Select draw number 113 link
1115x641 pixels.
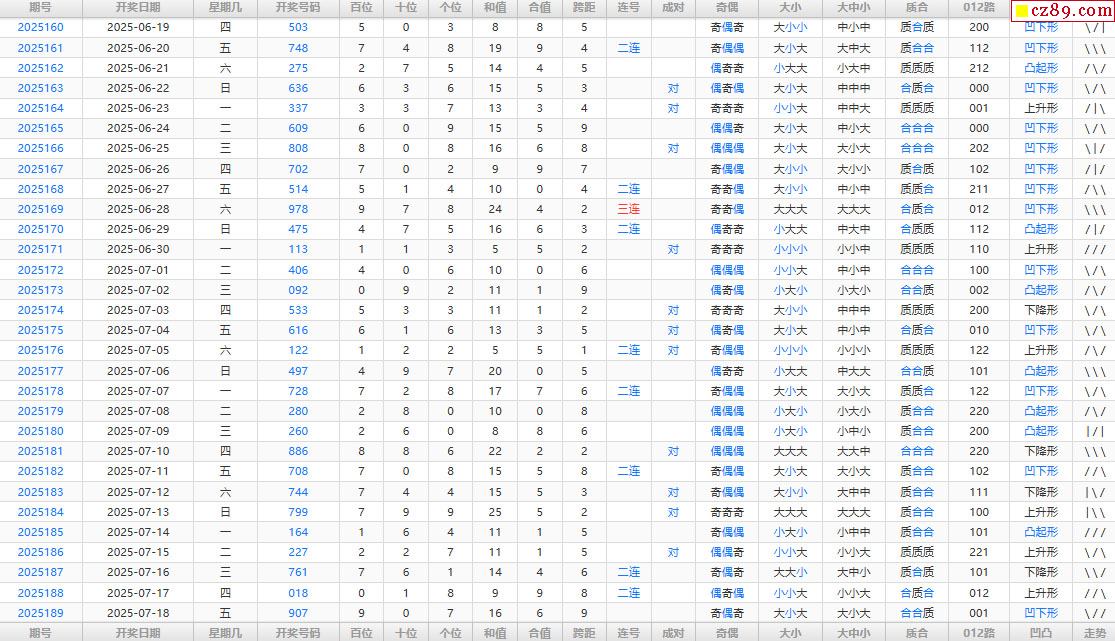298,249
